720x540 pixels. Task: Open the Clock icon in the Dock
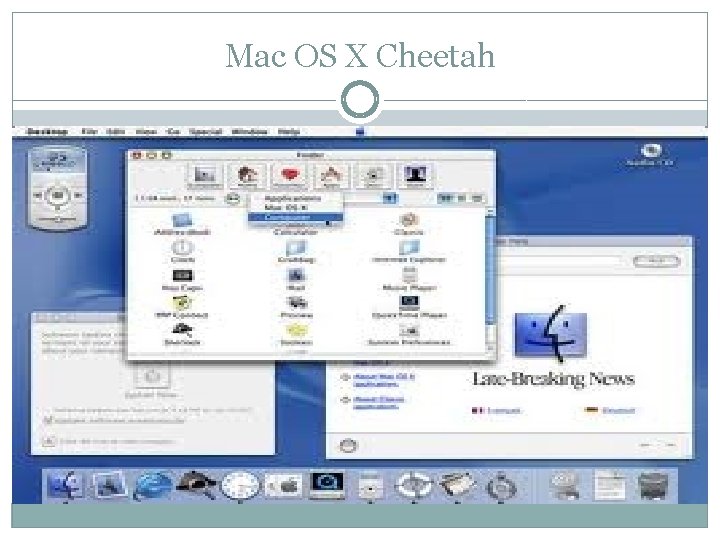[240, 486]
